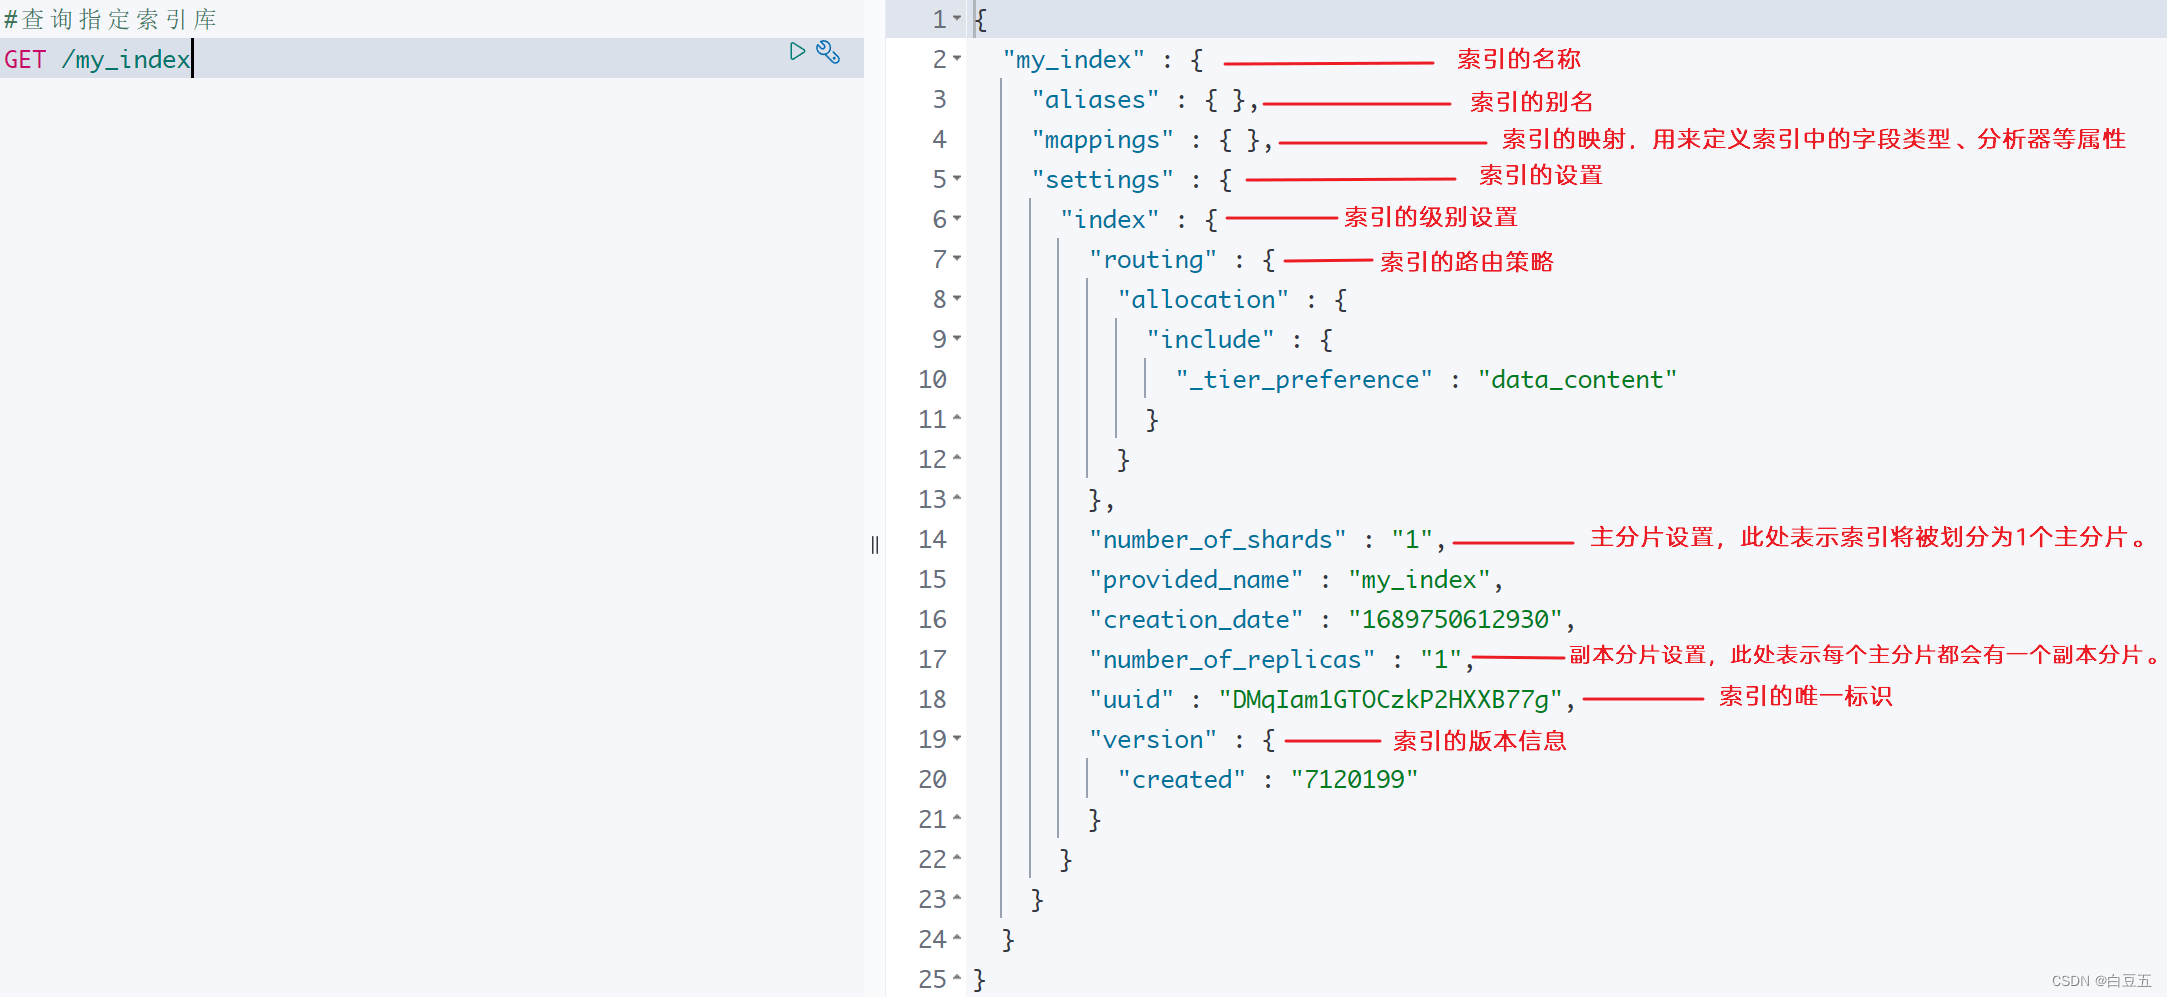Image resolution: width=2167 pixels, height=997 pixels.
Task: Click the "number_of_replicas" key
Action: 1232,659
